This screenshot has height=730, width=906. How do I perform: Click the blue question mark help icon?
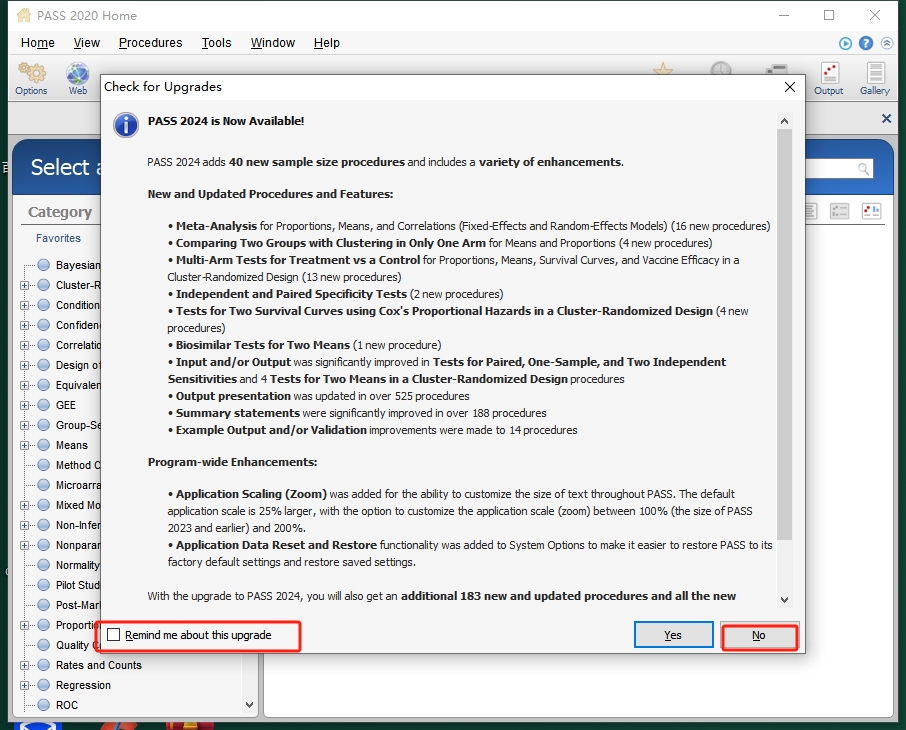866,43
